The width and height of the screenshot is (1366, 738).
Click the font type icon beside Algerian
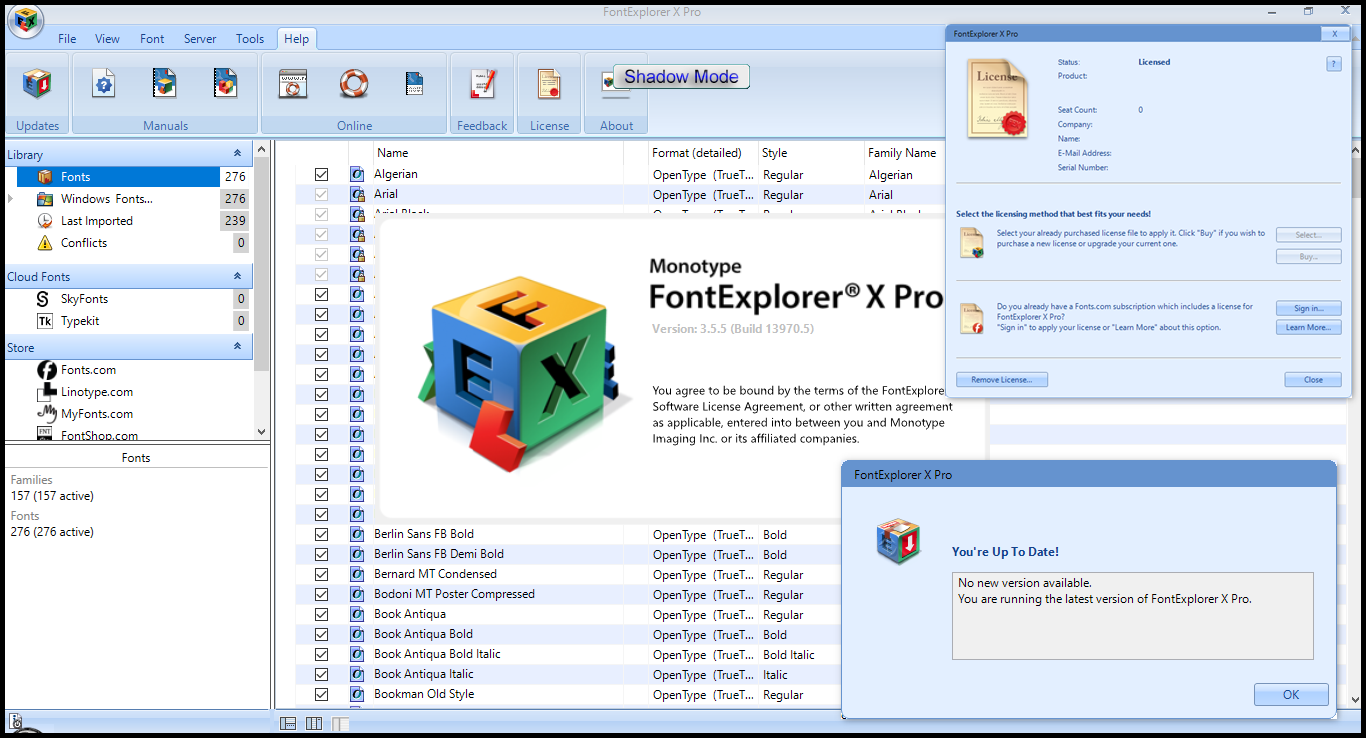pyautogui.click(x=357, y=174)
